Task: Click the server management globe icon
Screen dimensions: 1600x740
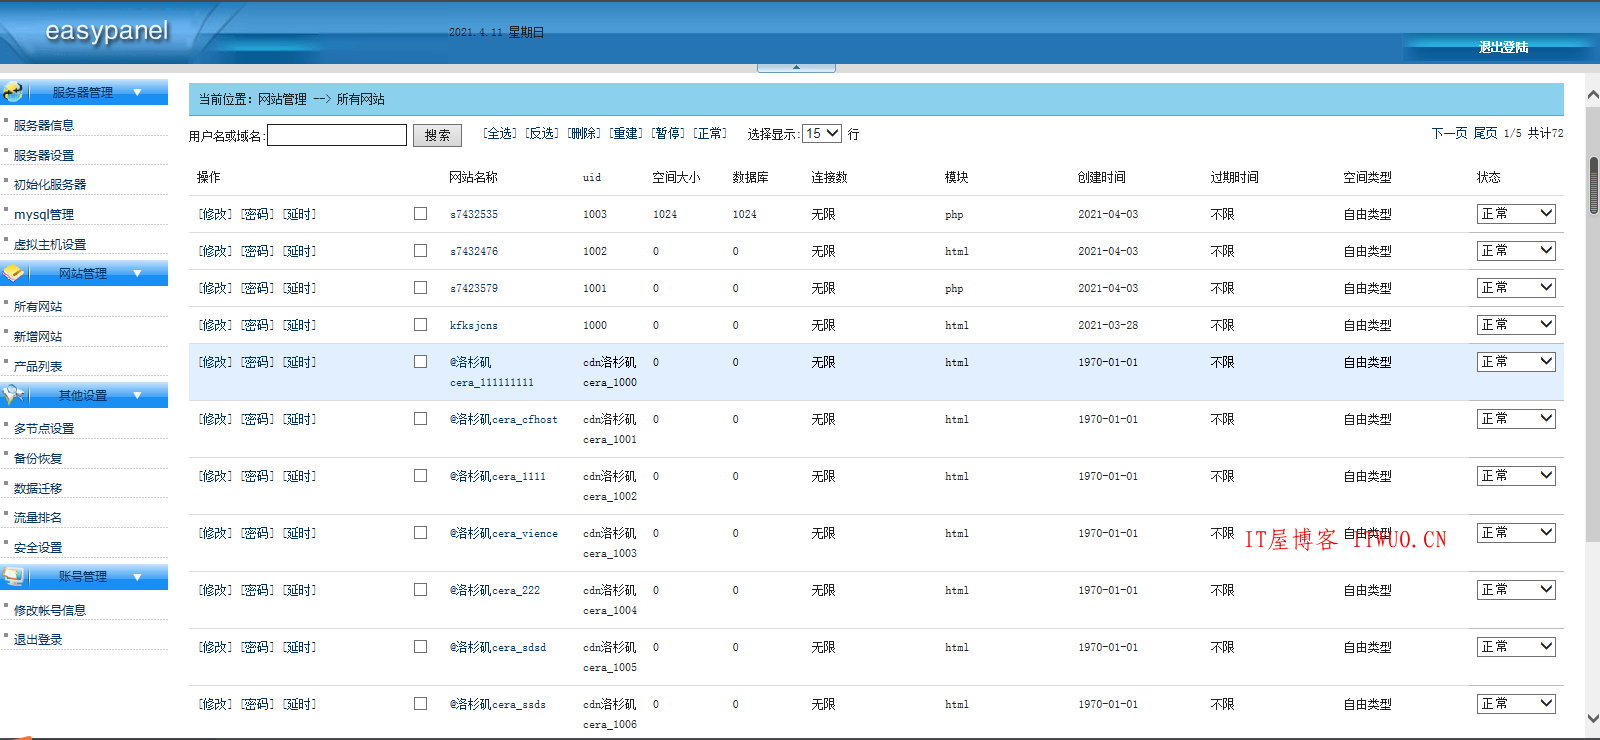Action: 13,92
